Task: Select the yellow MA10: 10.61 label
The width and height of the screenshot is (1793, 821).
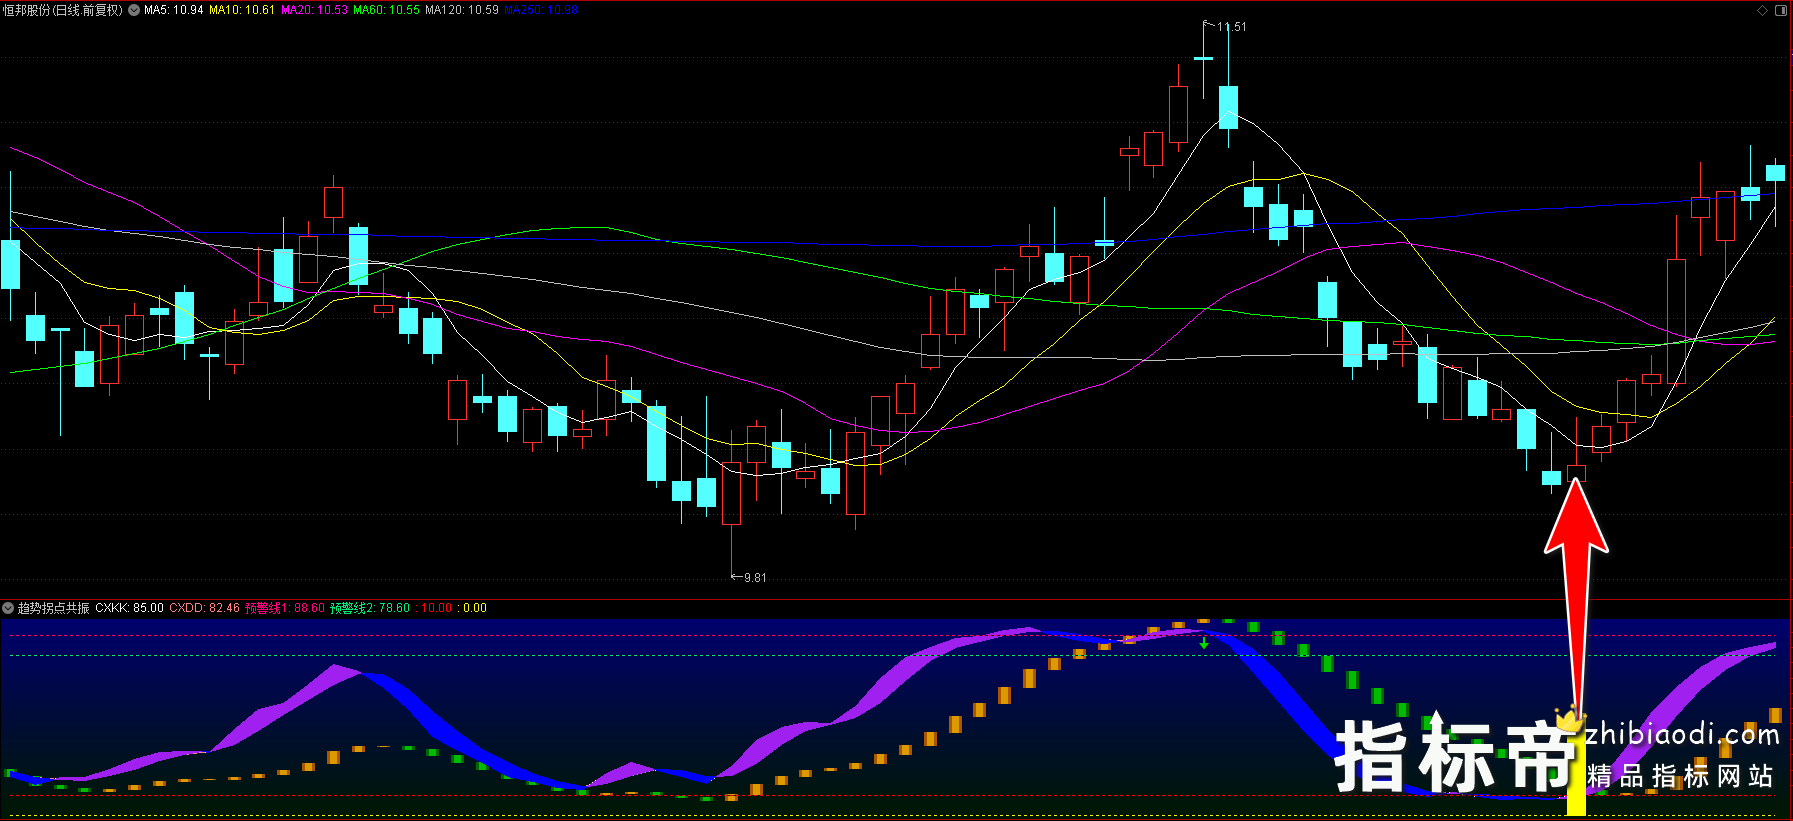Action: [x=241, y=10]
